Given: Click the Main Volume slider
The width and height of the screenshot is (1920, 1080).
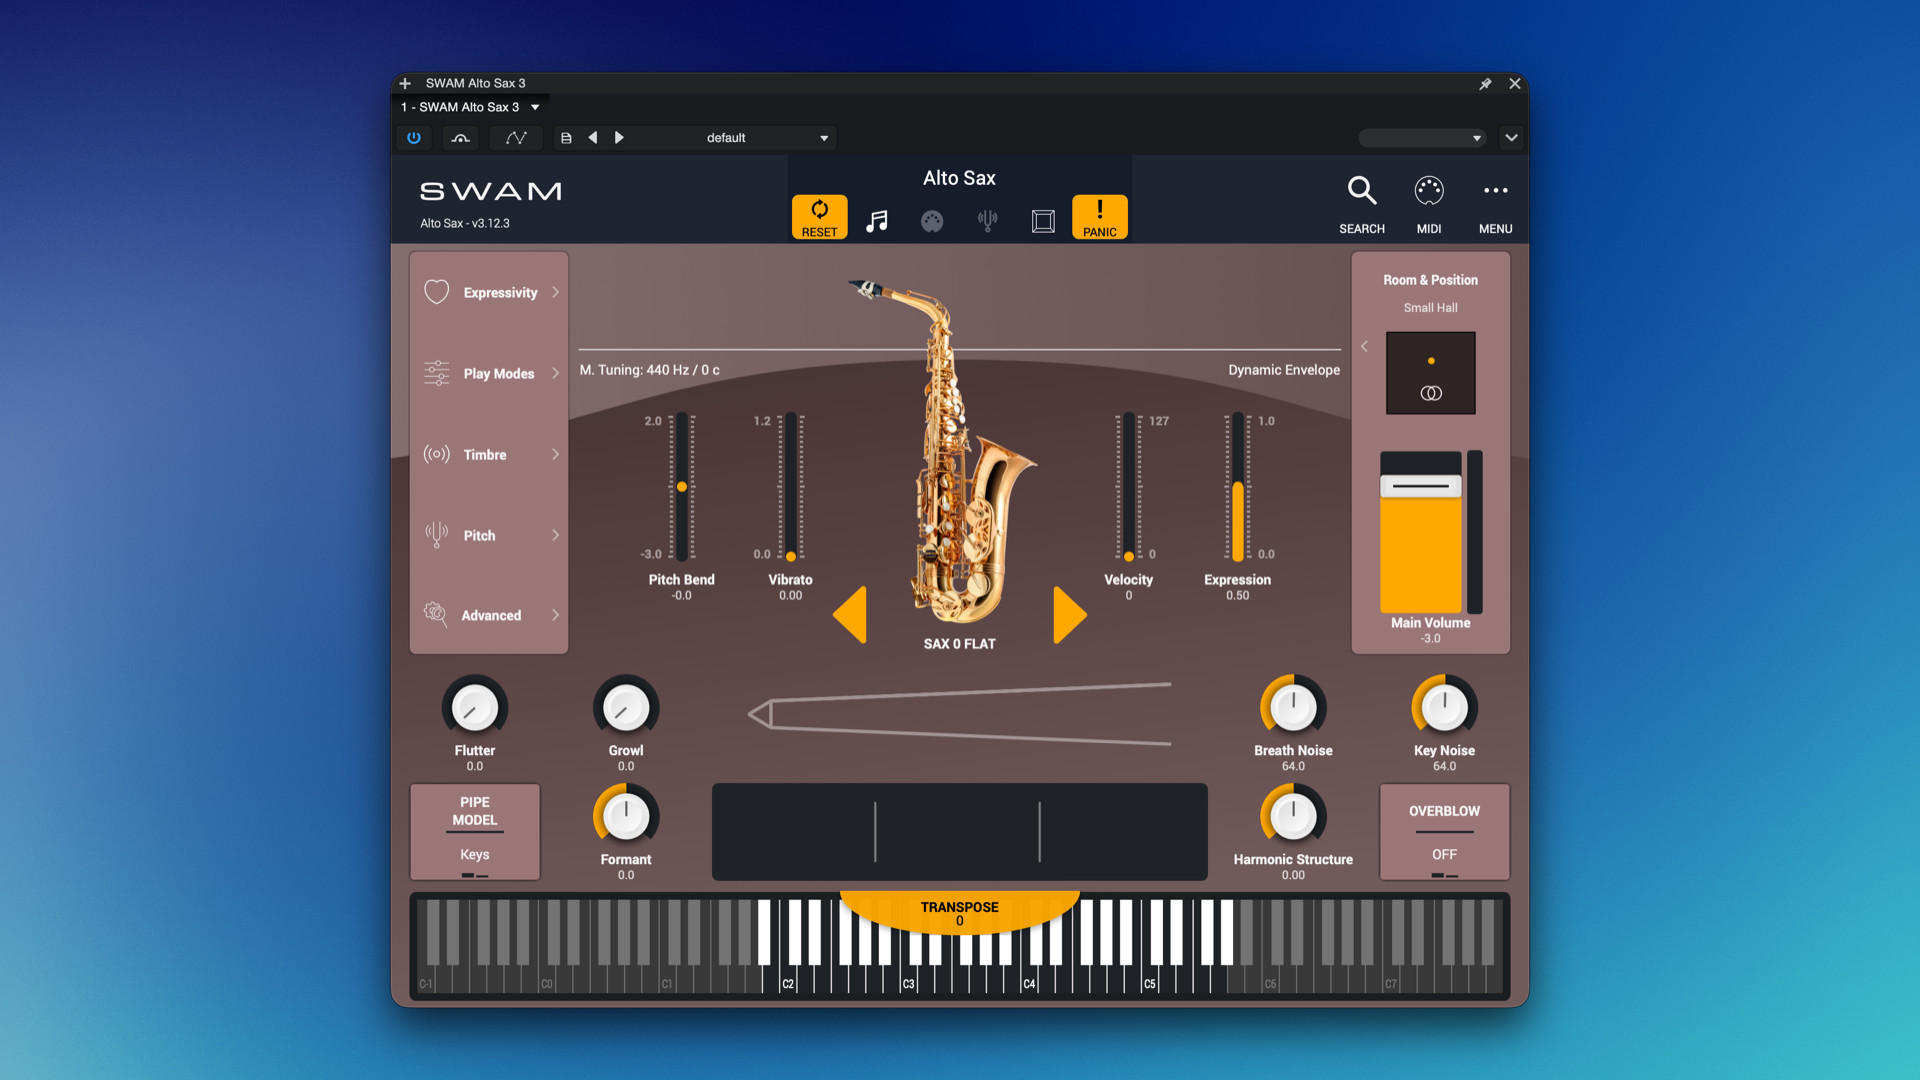Looking at the screenshot, I should tap(1421, 532).
